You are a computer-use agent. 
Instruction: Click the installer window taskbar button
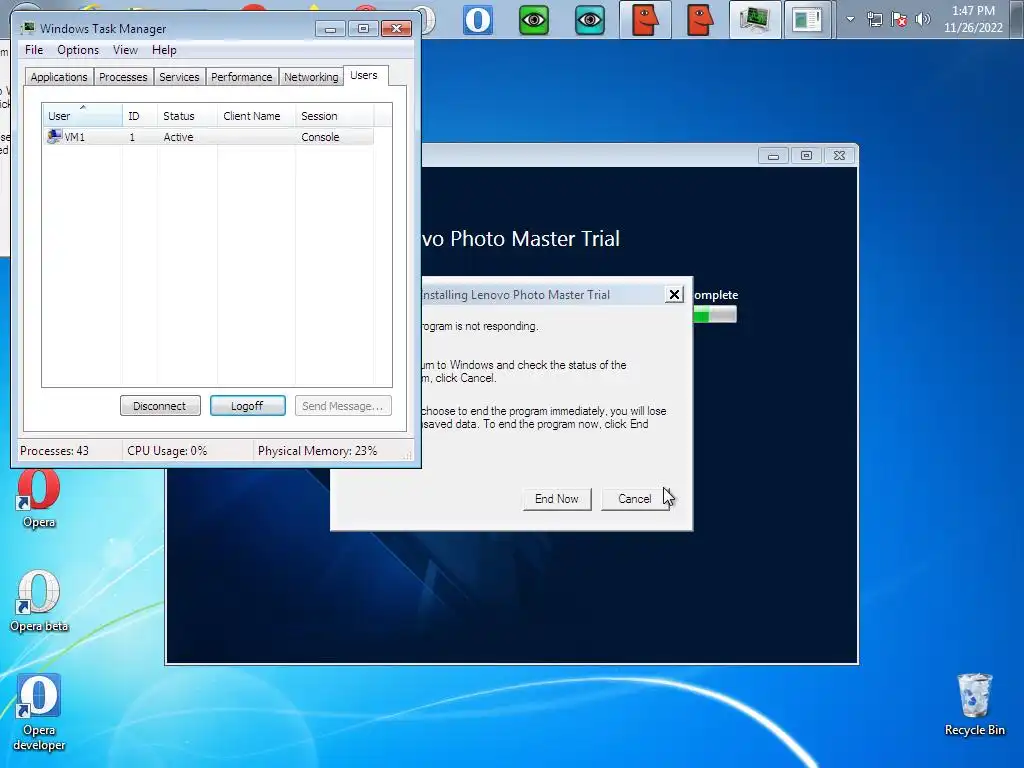808,20
